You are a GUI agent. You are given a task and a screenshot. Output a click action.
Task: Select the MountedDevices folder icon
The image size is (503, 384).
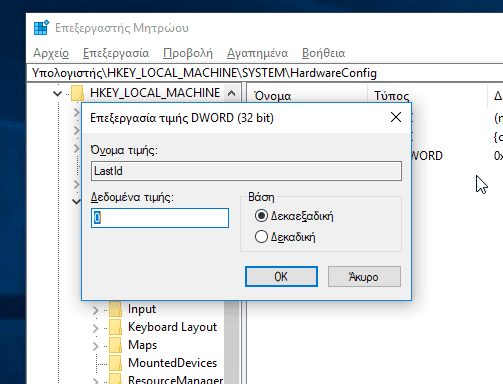point(115,363)
